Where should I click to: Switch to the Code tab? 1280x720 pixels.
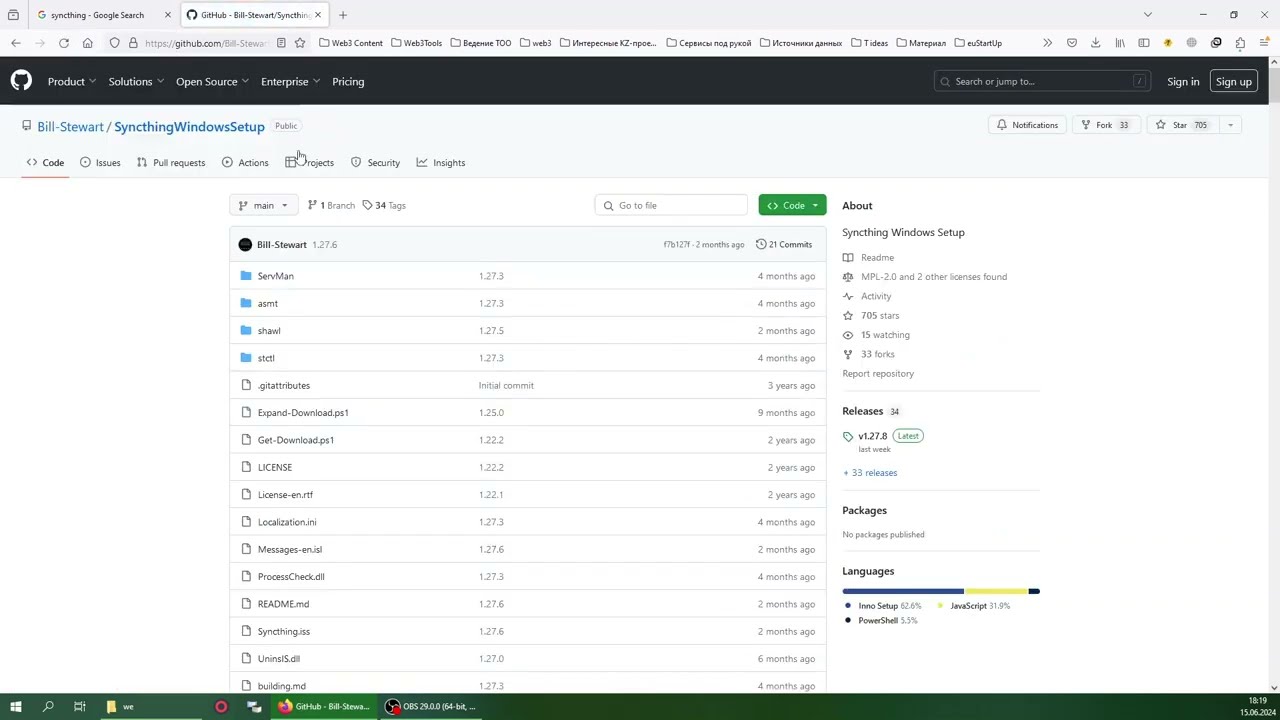pyautogui.click(x=45, y=162)
